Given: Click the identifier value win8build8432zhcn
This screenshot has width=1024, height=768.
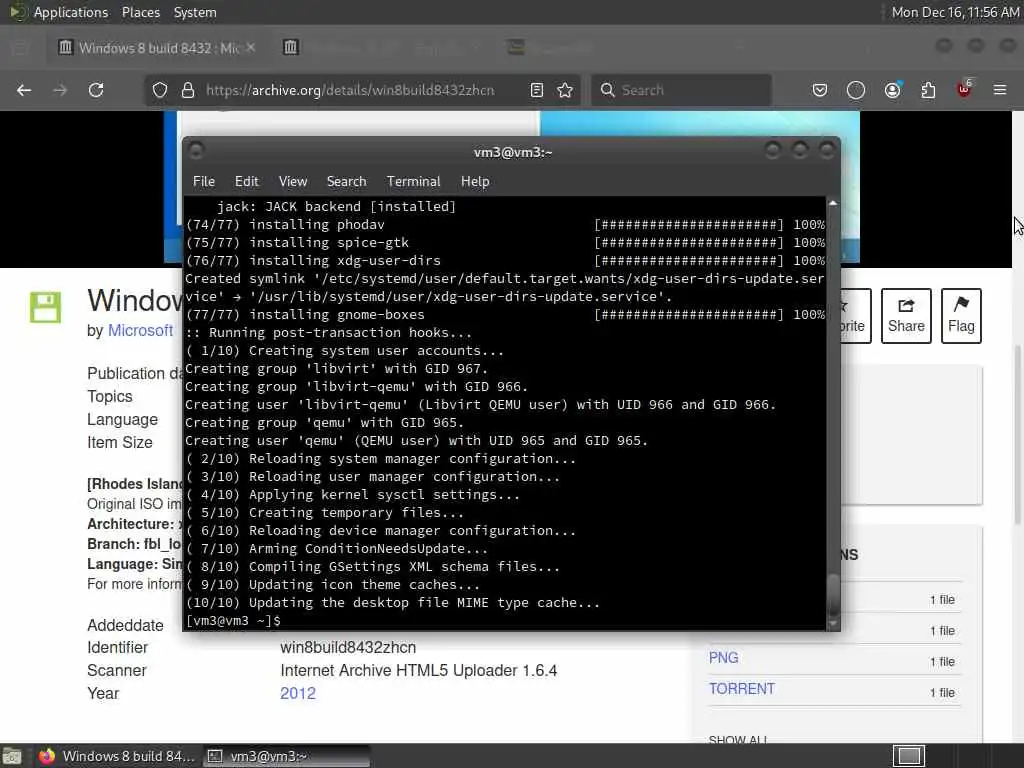Looking at the screenshot, I should tap(348, 648).
